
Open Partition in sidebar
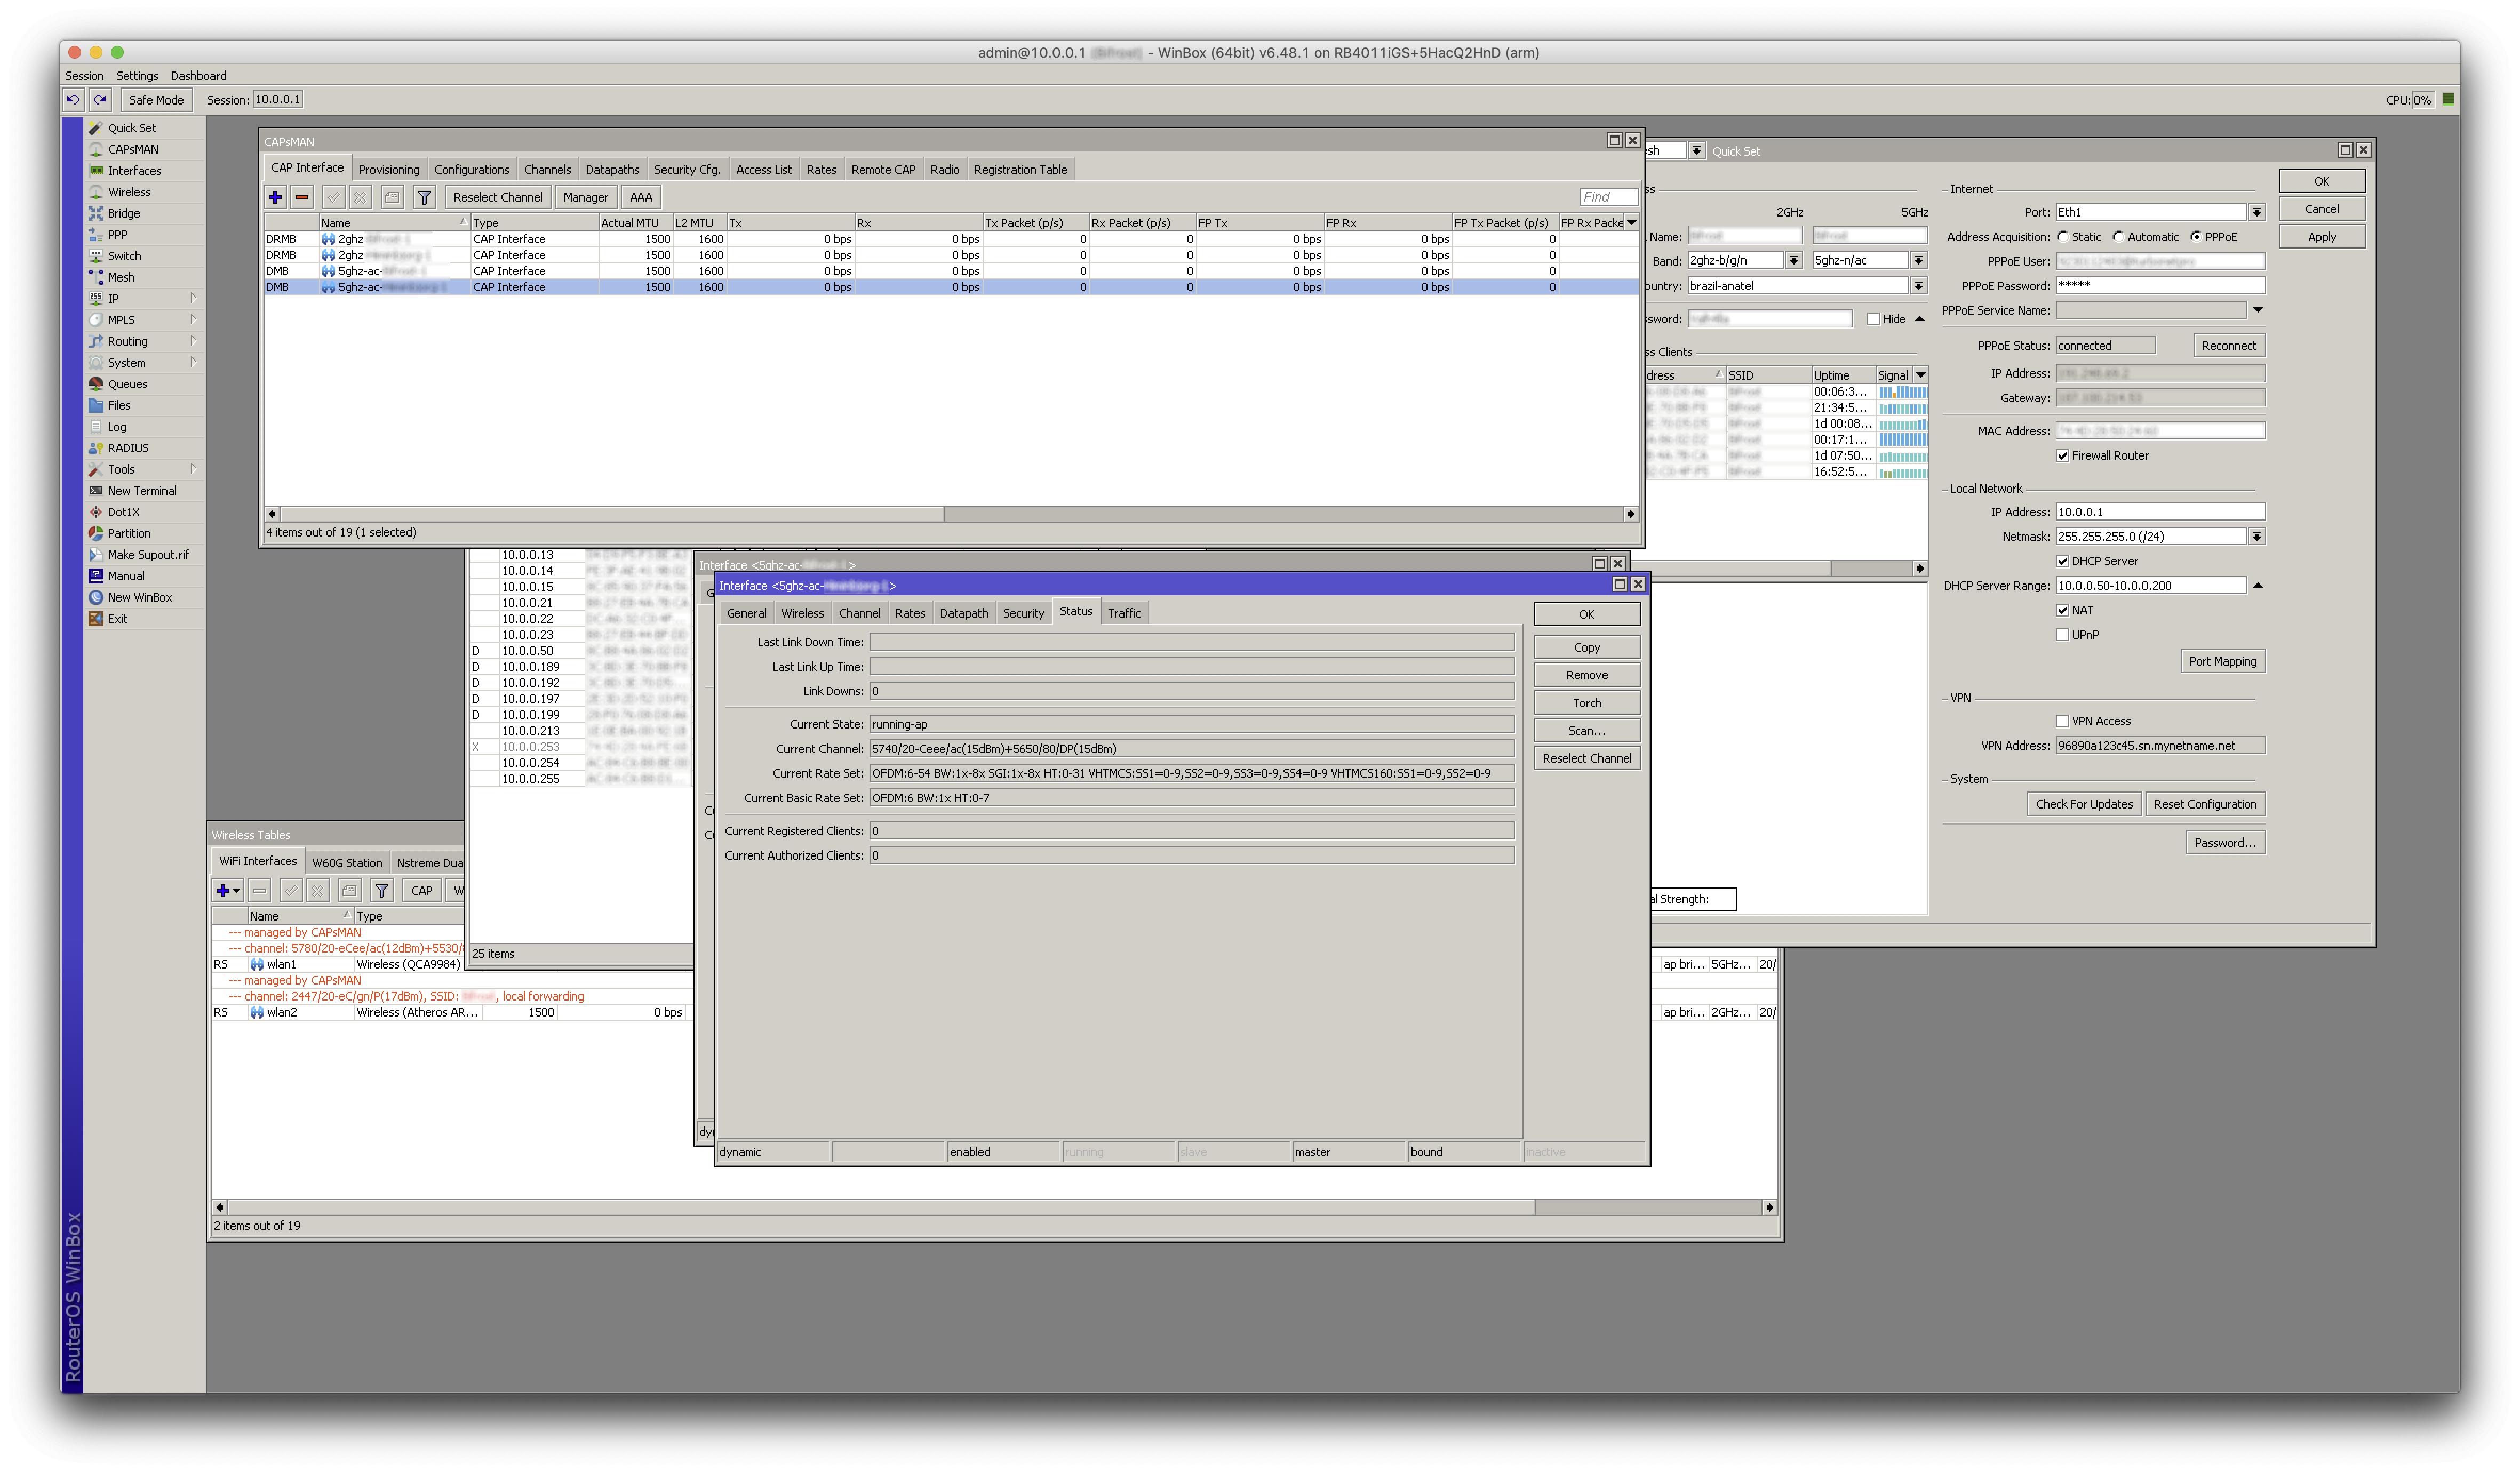tap(129, 533)
